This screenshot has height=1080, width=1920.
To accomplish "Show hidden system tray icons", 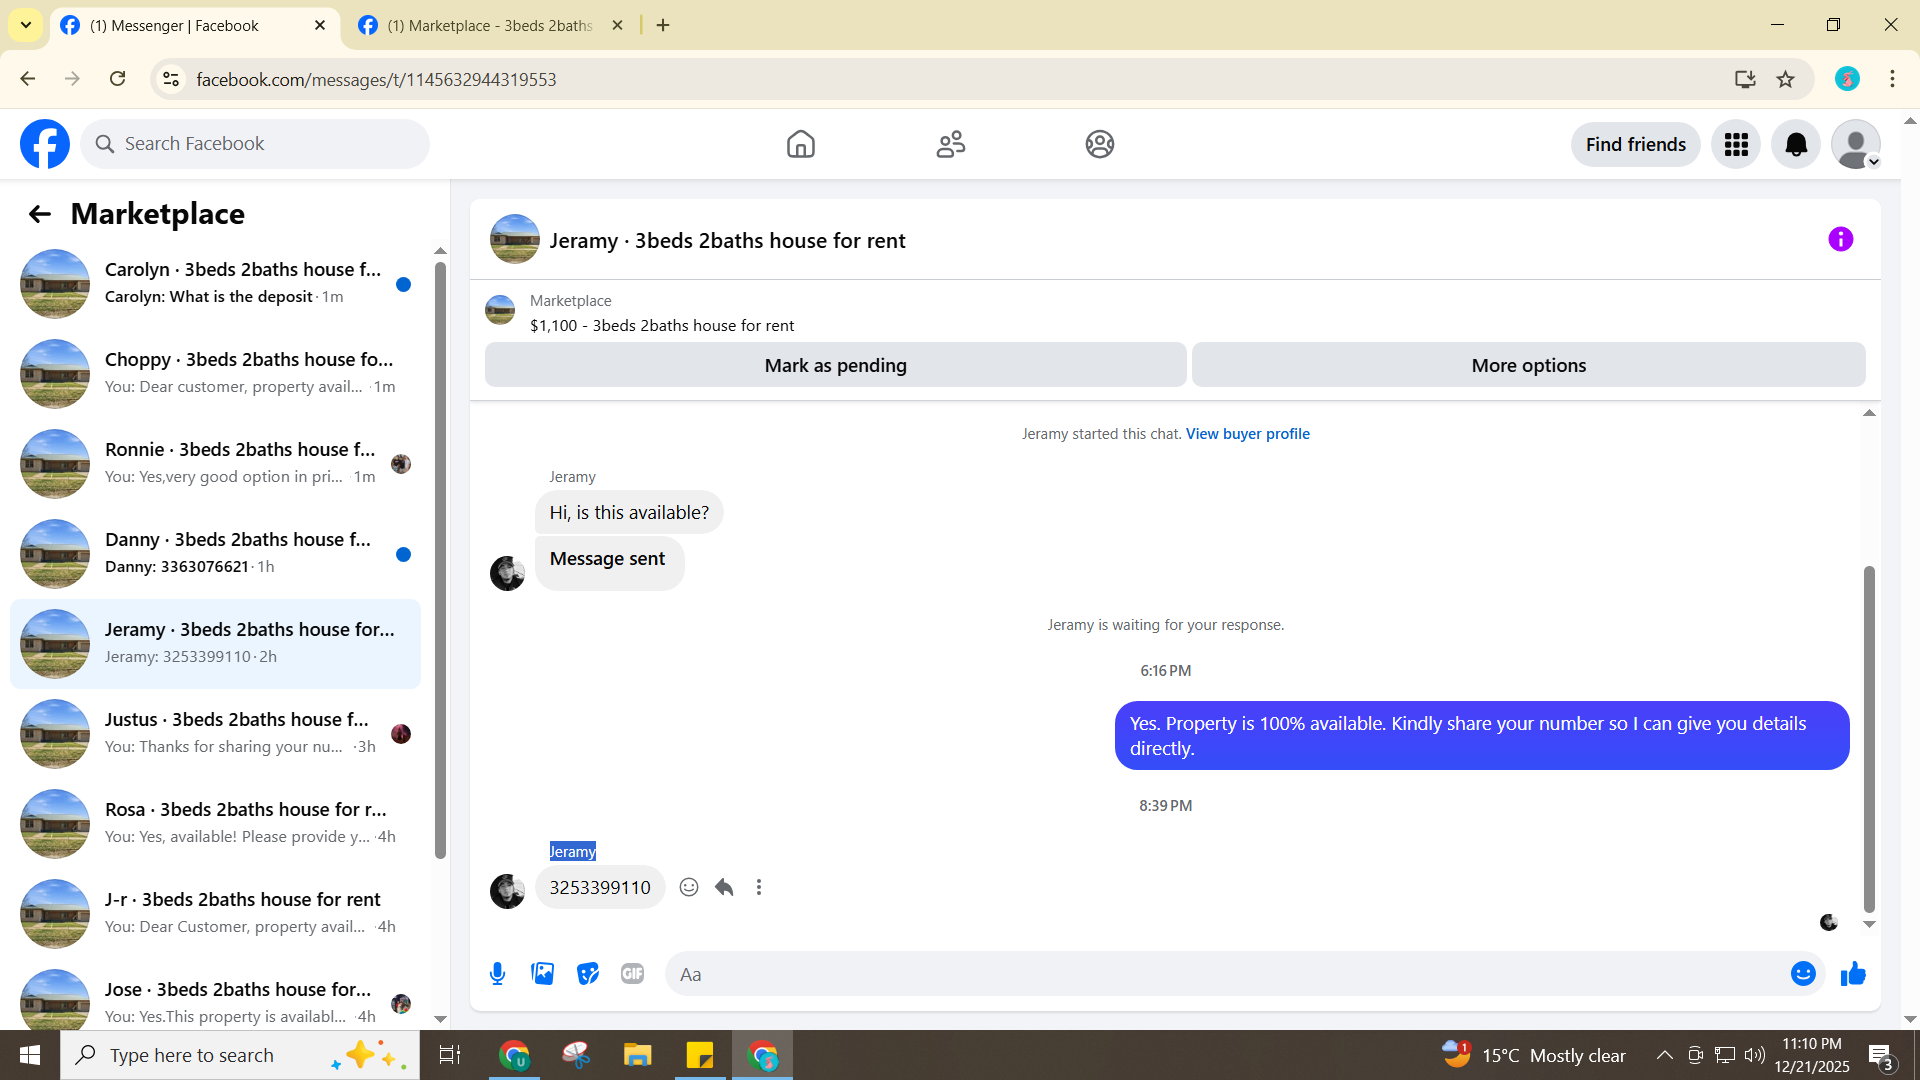I will tap(1664, 1055).
